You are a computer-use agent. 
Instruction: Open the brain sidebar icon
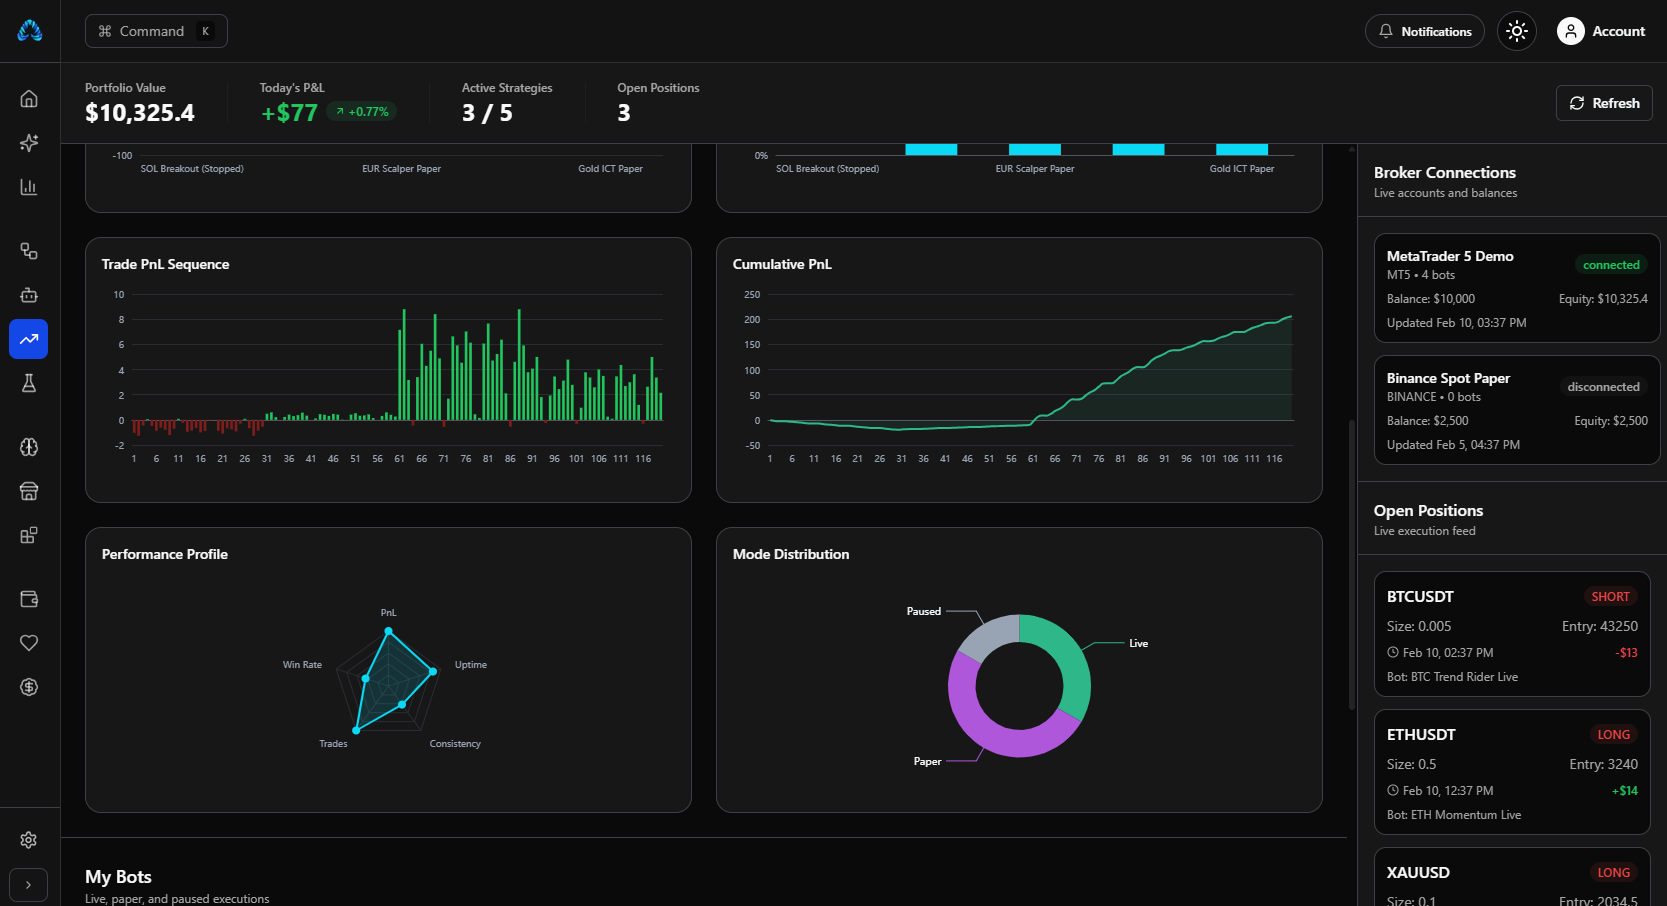29,447
